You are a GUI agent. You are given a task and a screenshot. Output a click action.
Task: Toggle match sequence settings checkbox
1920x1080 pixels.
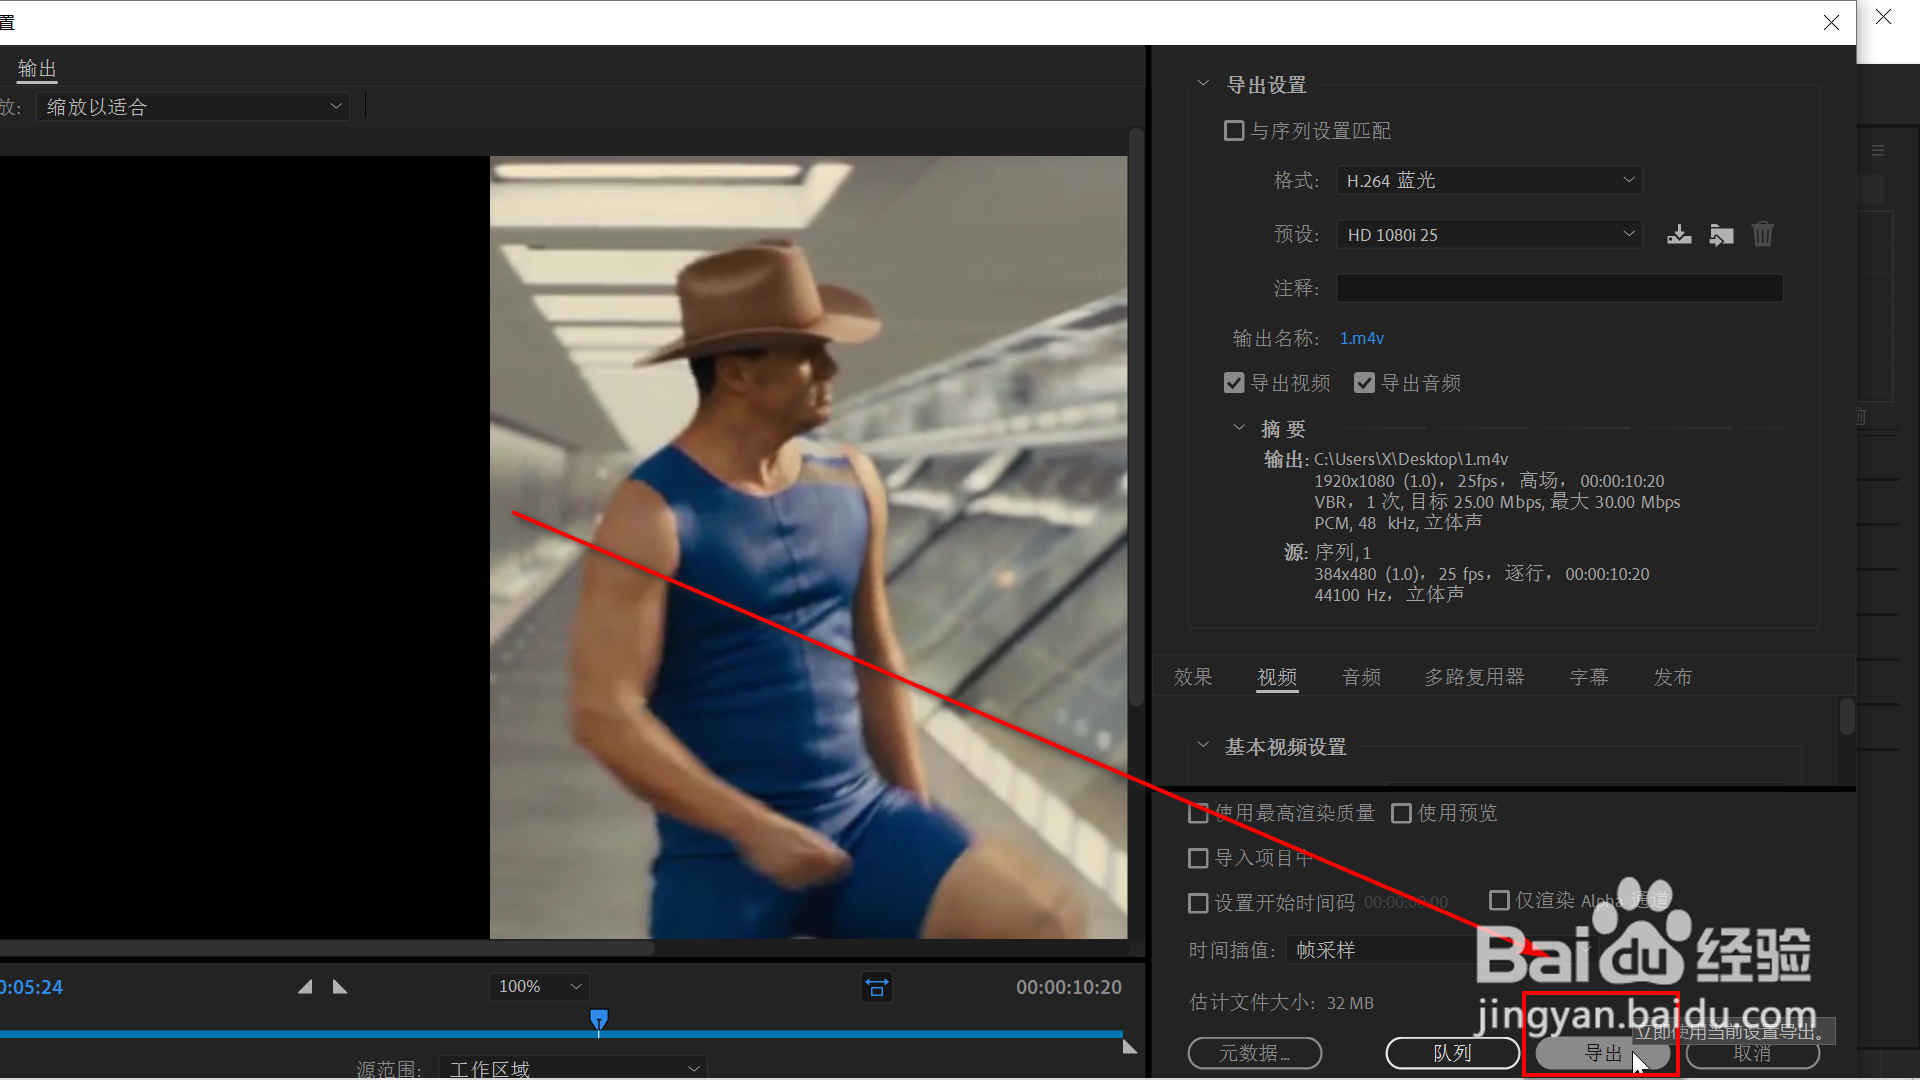pyautogui.click(x=1234, y=131)
